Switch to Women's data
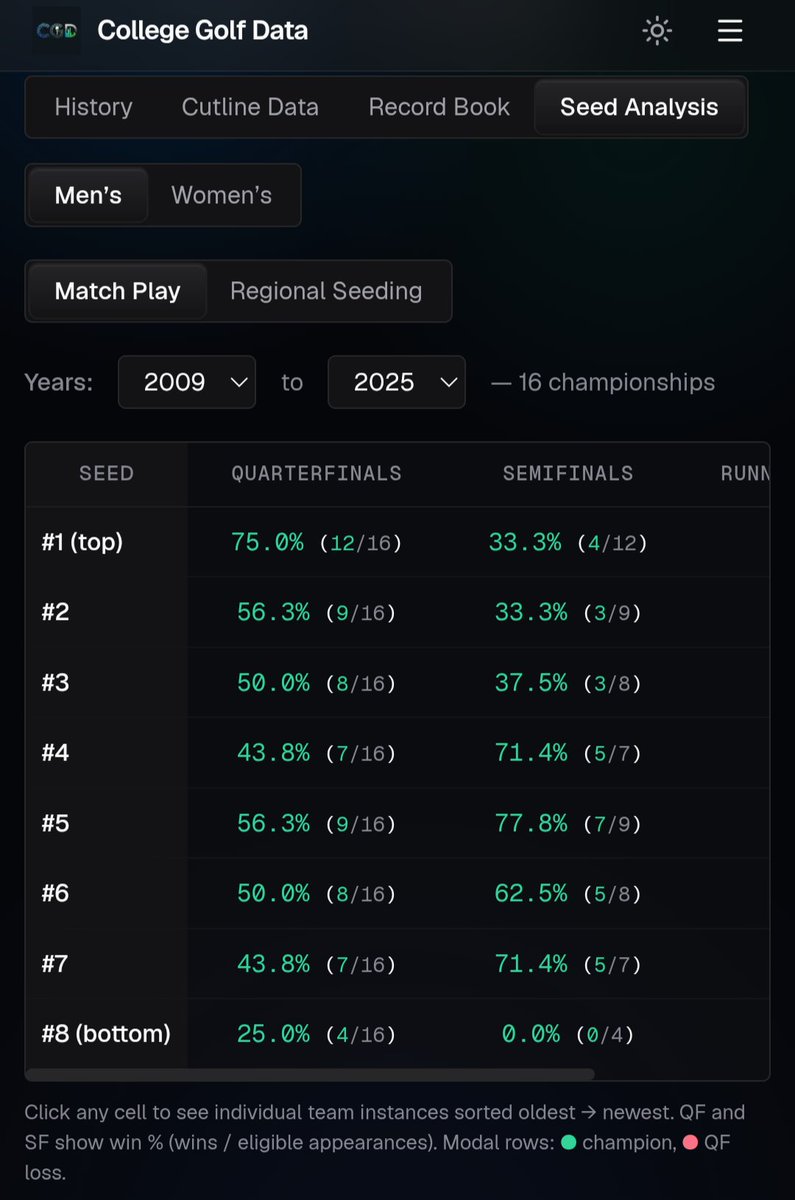Image resolution: width=795 pixels, height=1200 pixels. pyautogui.click(x=222, y=195)
